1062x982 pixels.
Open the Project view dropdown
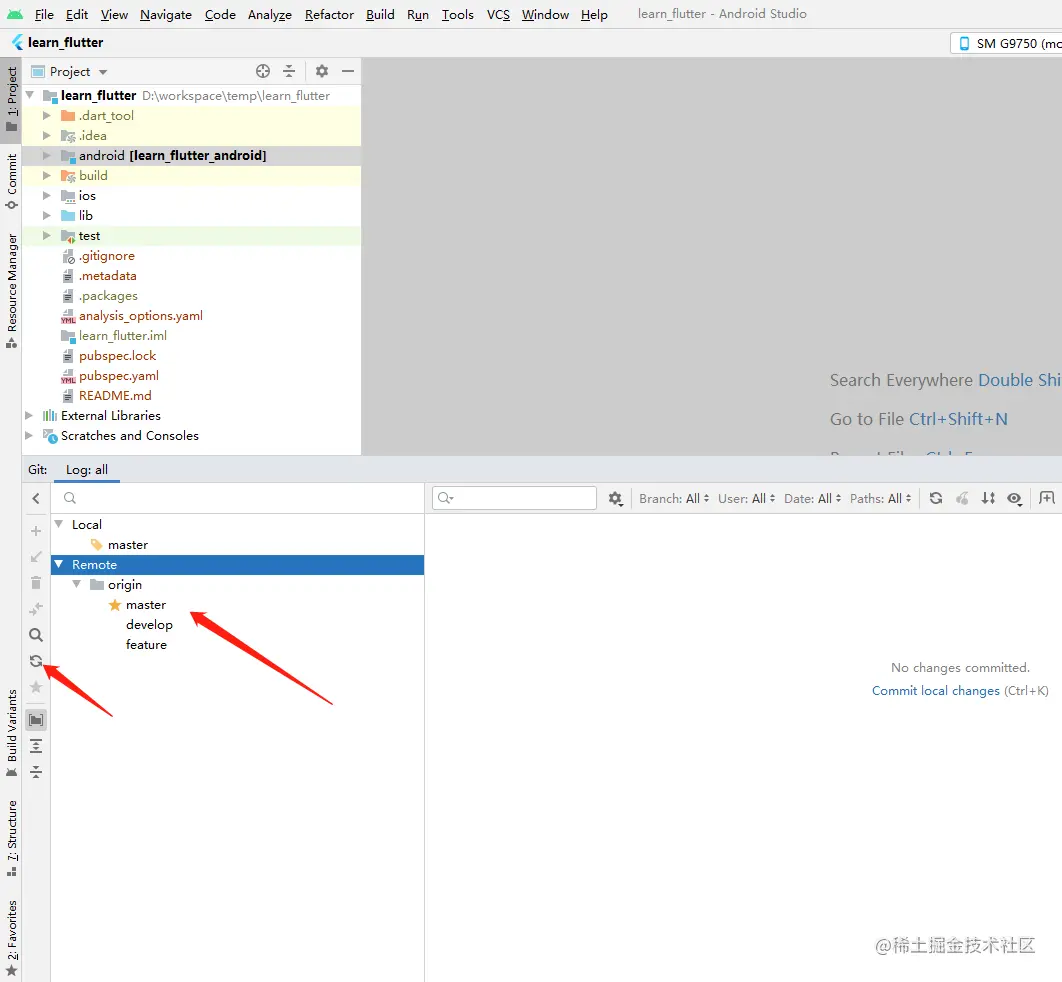pos(70,71)
